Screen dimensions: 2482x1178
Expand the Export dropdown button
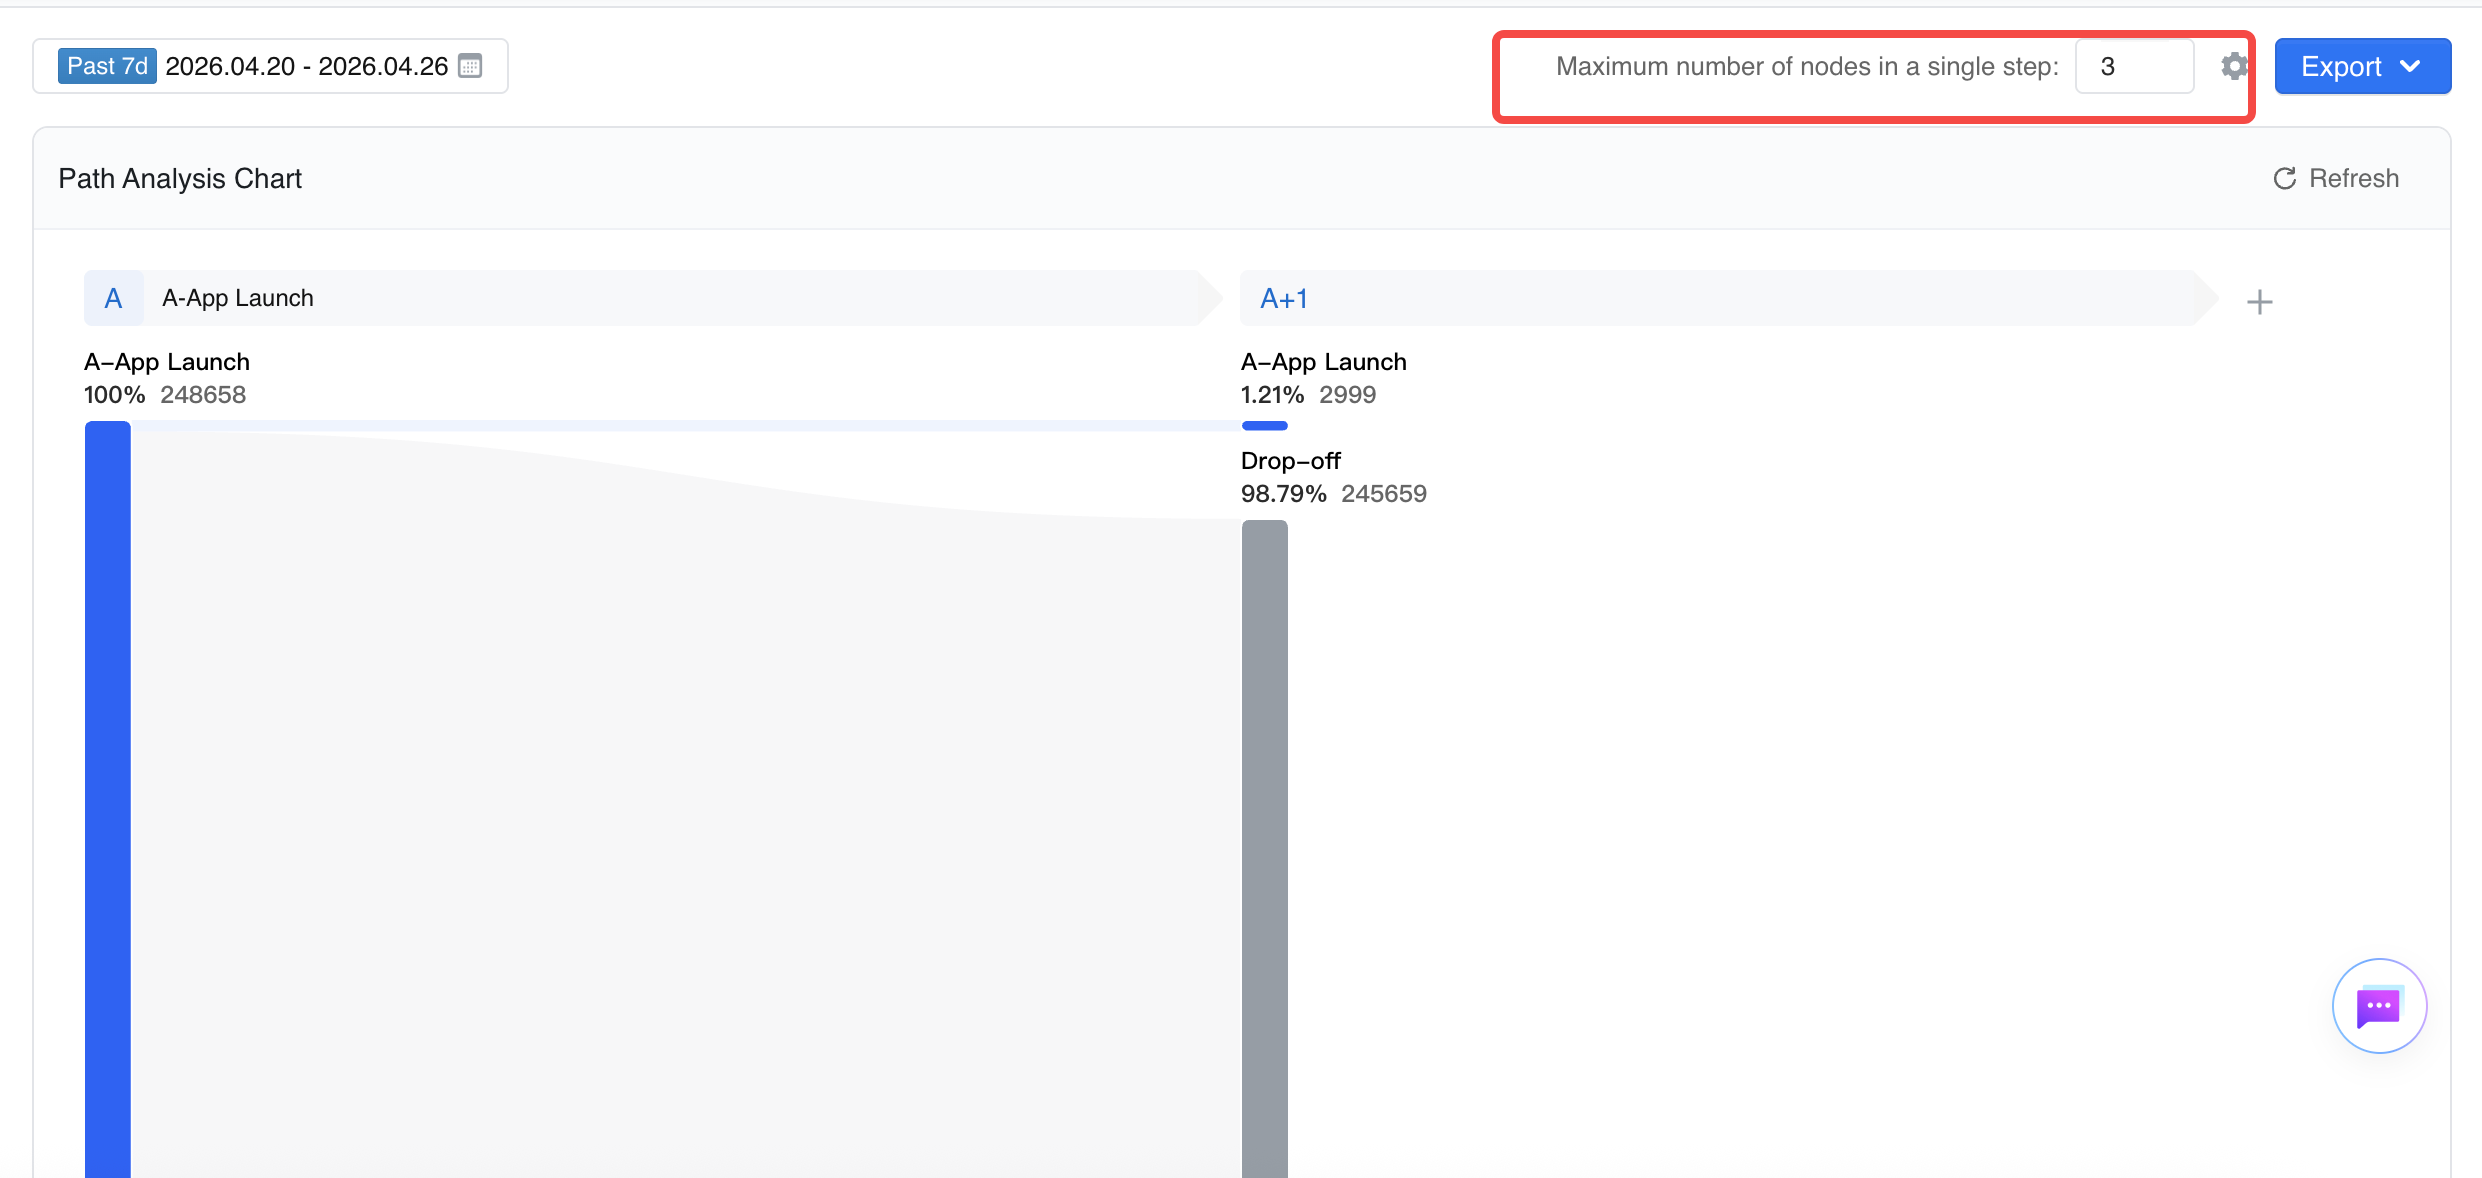[2362, 66]
